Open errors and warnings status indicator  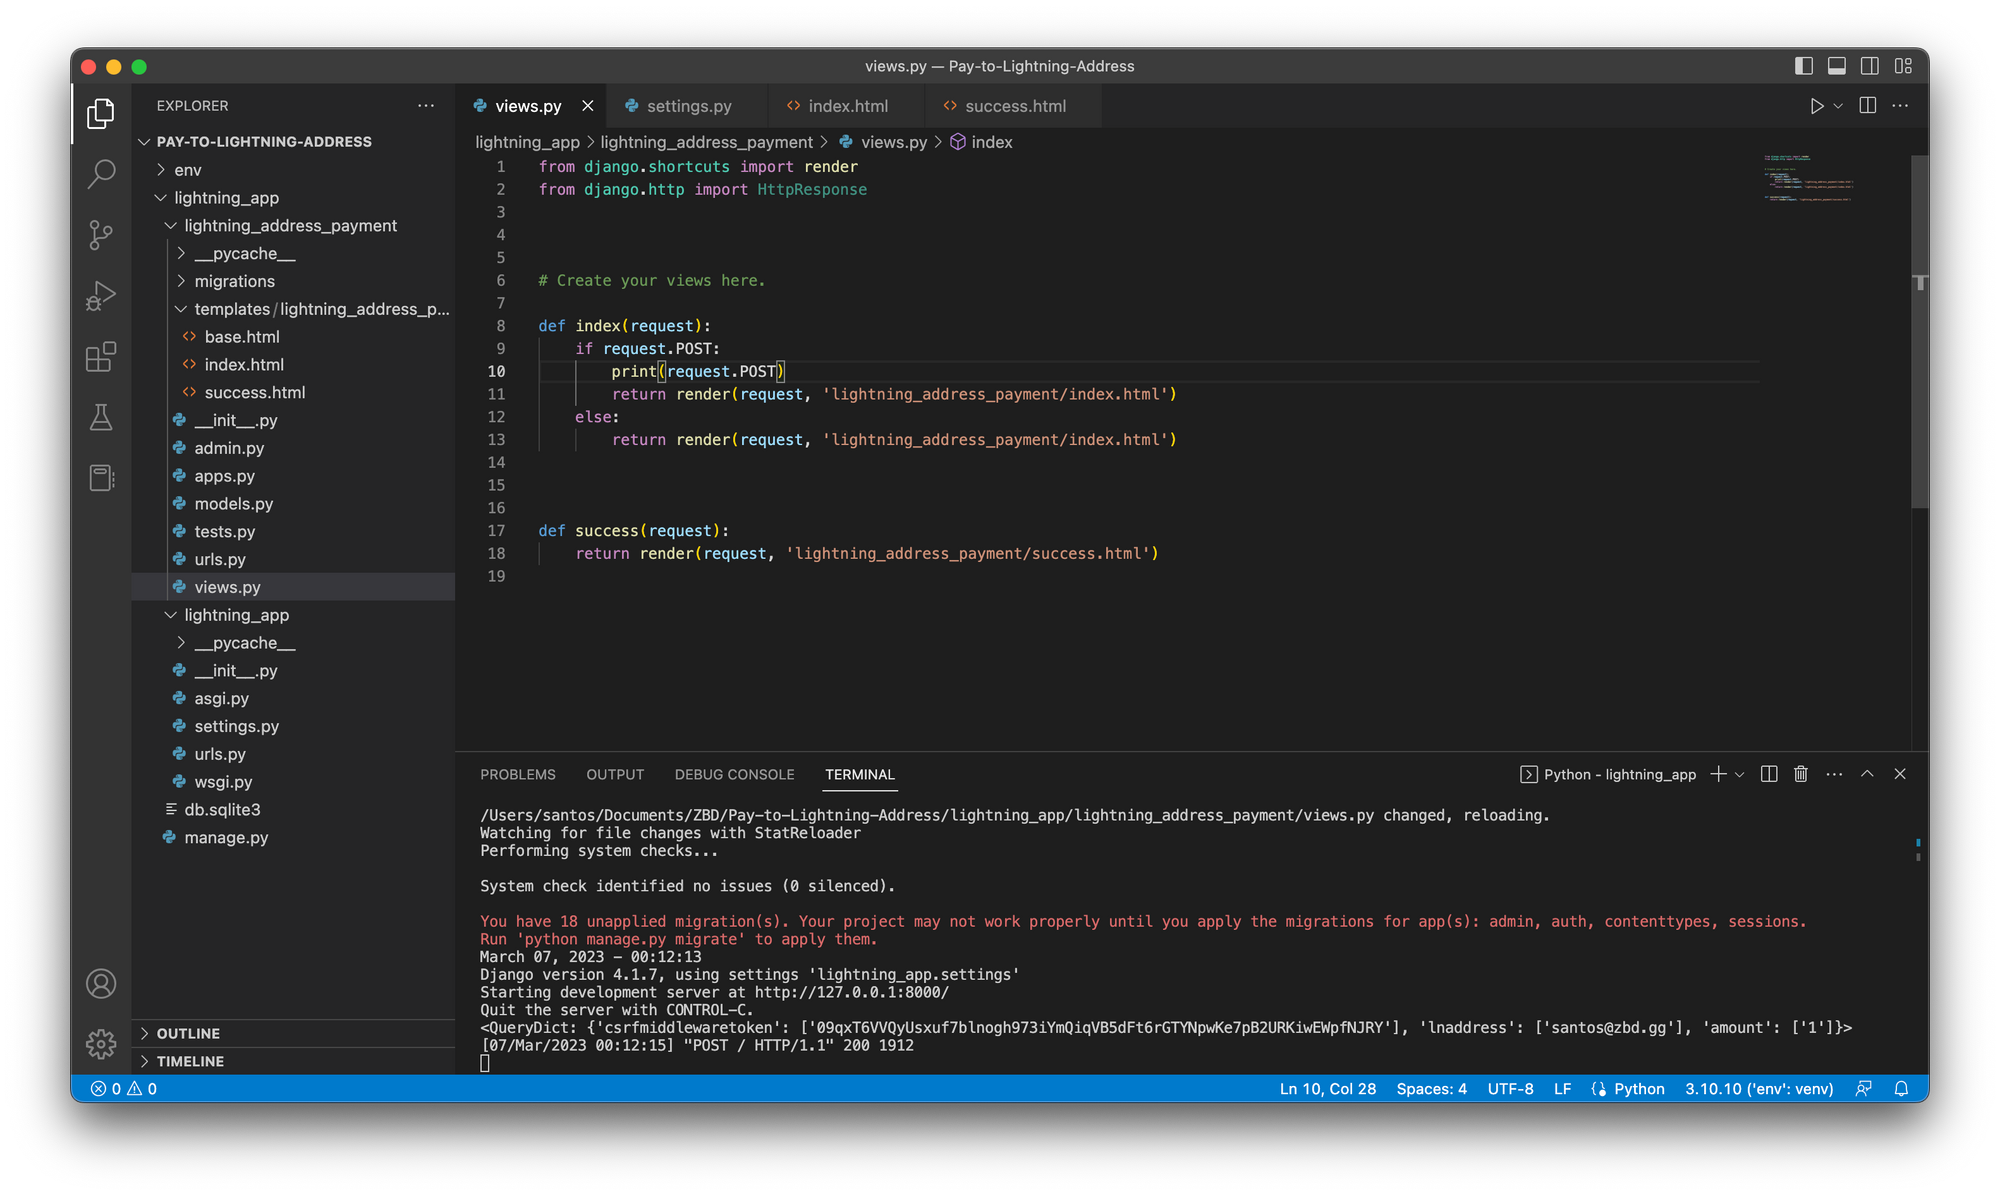[124, 1089]
